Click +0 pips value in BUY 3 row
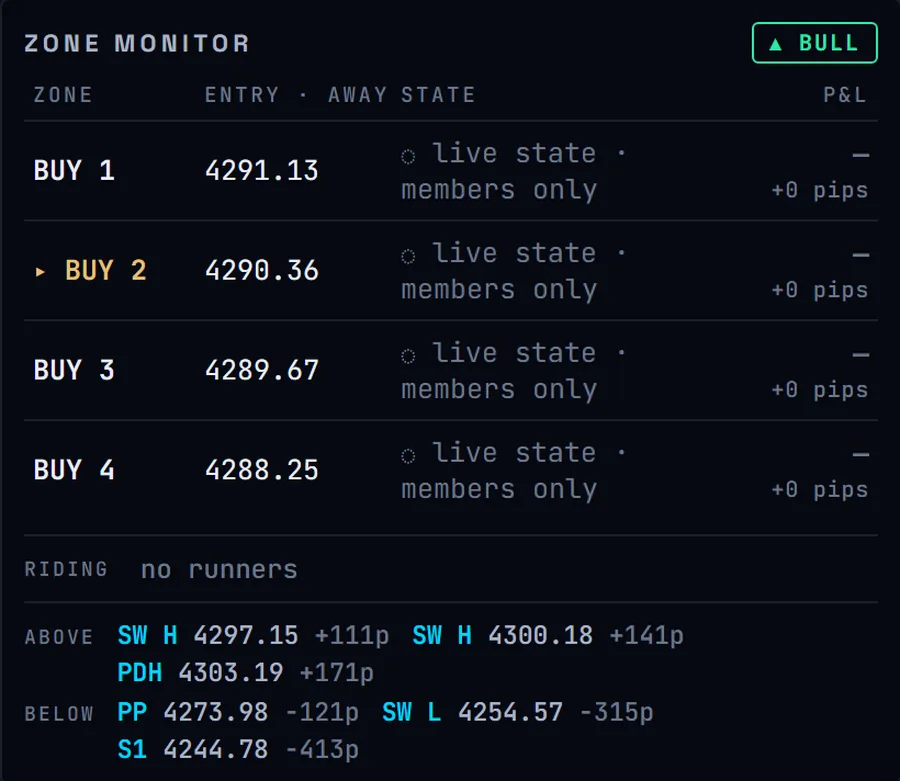Viewport: 900px width, 781px height. pyautogui.click(x=820, y=390)
